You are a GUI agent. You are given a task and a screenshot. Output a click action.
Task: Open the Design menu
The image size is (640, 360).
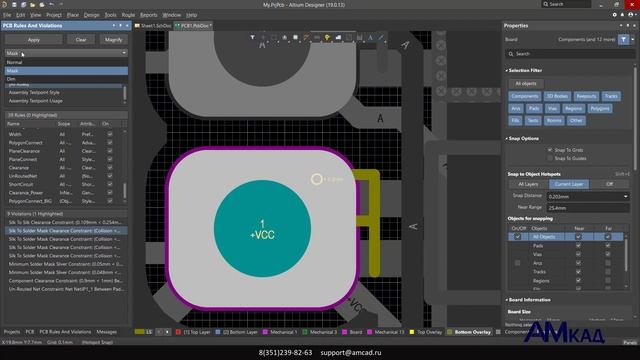click(x=91, y=15)
